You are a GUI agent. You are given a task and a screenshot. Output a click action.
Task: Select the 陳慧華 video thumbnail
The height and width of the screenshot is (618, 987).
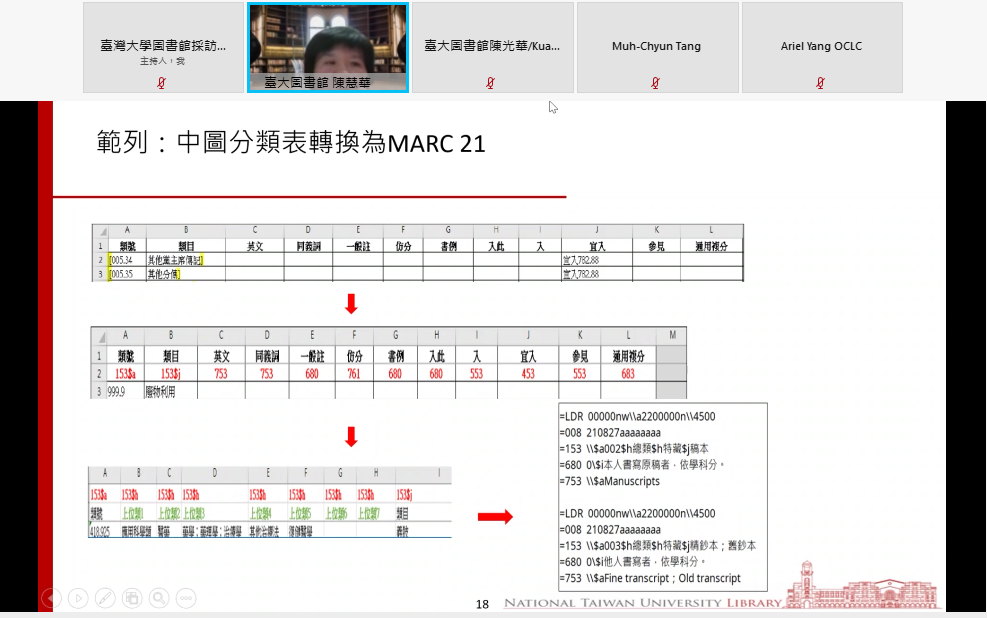tap(327, 45)
